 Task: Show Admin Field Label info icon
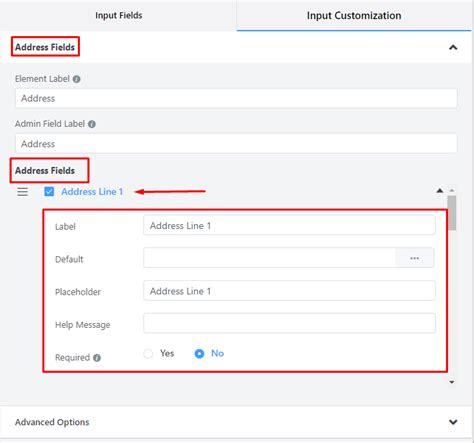92,124
